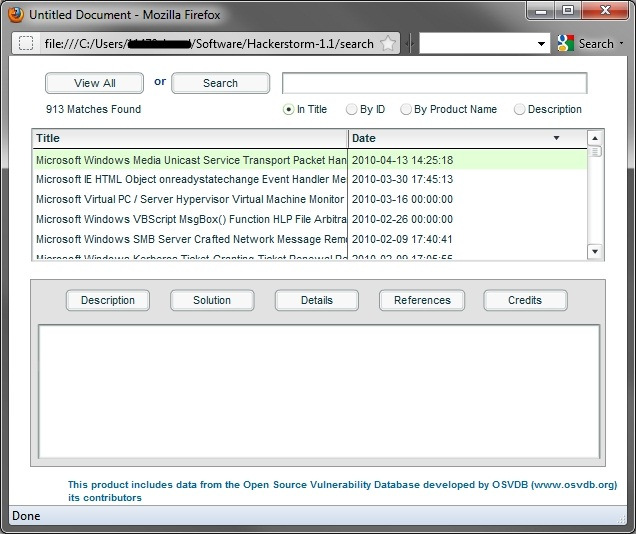The image size is (636, 534).
Task: Open the search engine options arrow beside Search
Action: tap(621, 43)
